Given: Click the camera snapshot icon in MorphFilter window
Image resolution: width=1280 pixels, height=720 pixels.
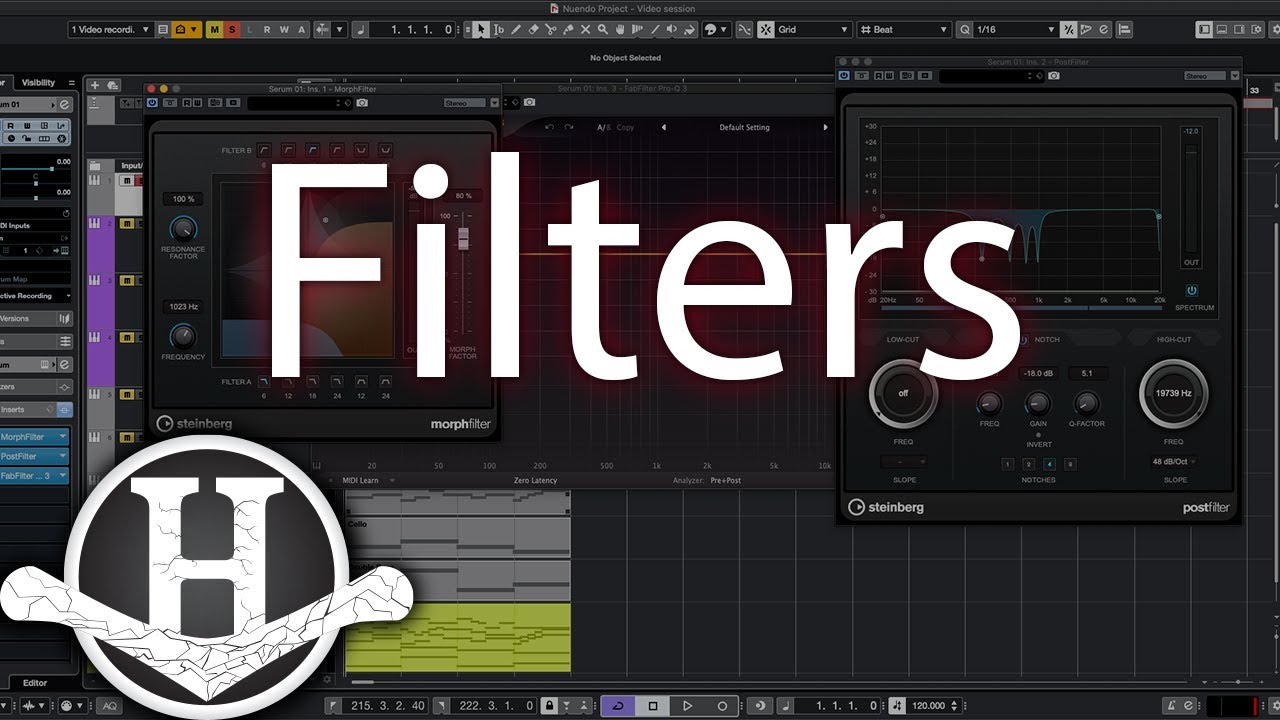Looking at the screenshot, I should pyautogui.click(x=362, y=102).
